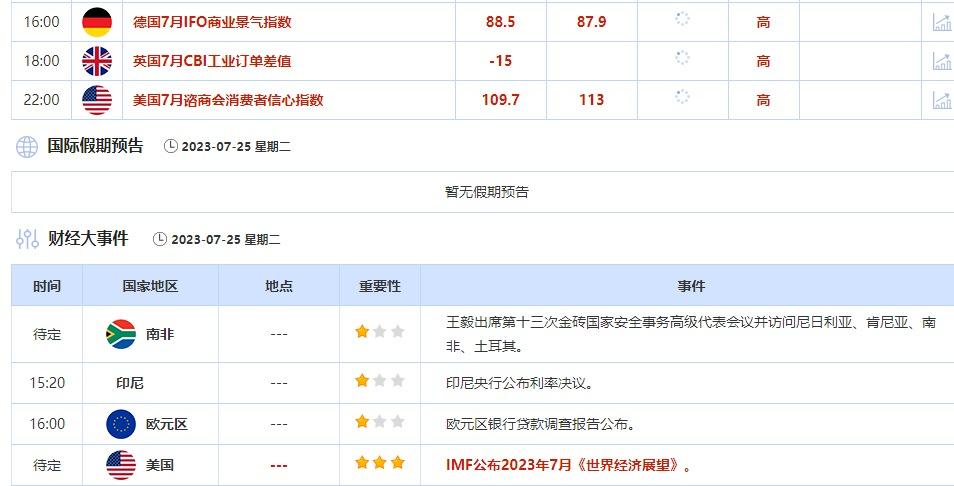Click 待定 time in South Africa row
This screenshot has height=486, width=954.
coord(47,335)
